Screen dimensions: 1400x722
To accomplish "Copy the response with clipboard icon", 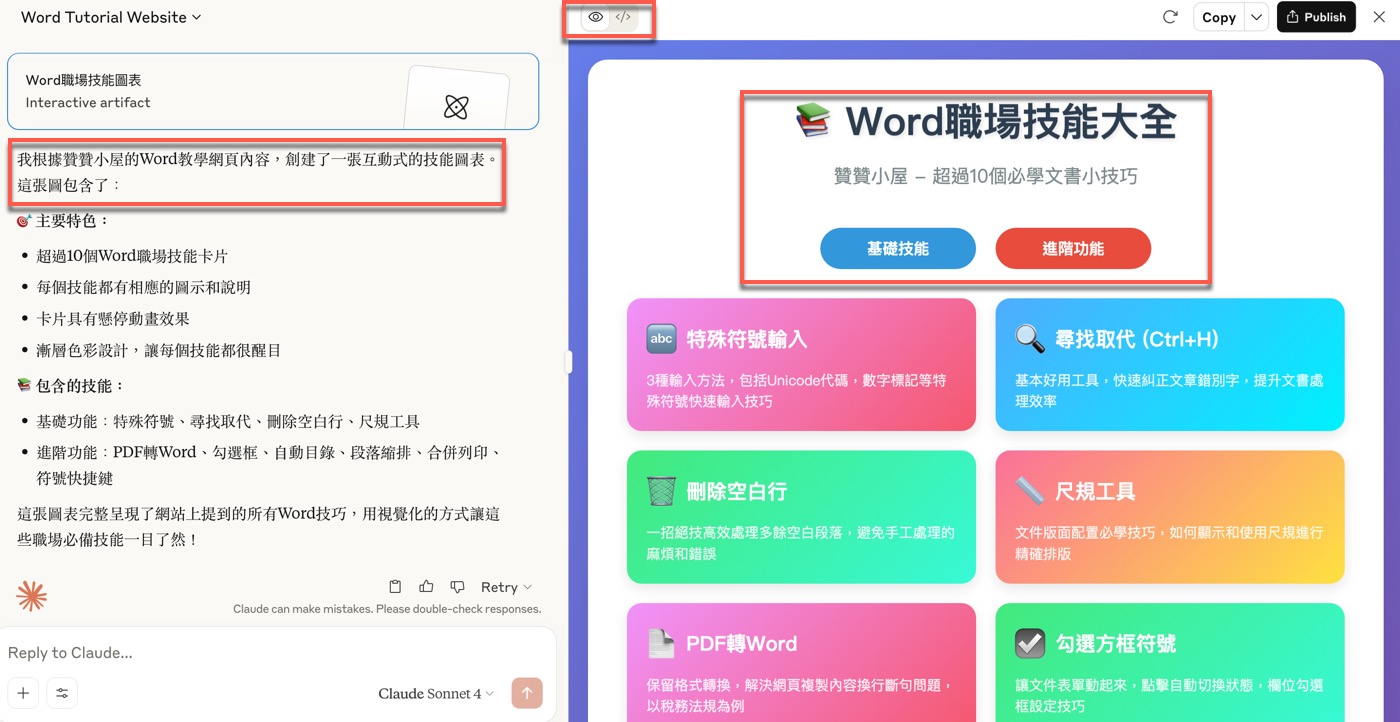I will [395, 587].
